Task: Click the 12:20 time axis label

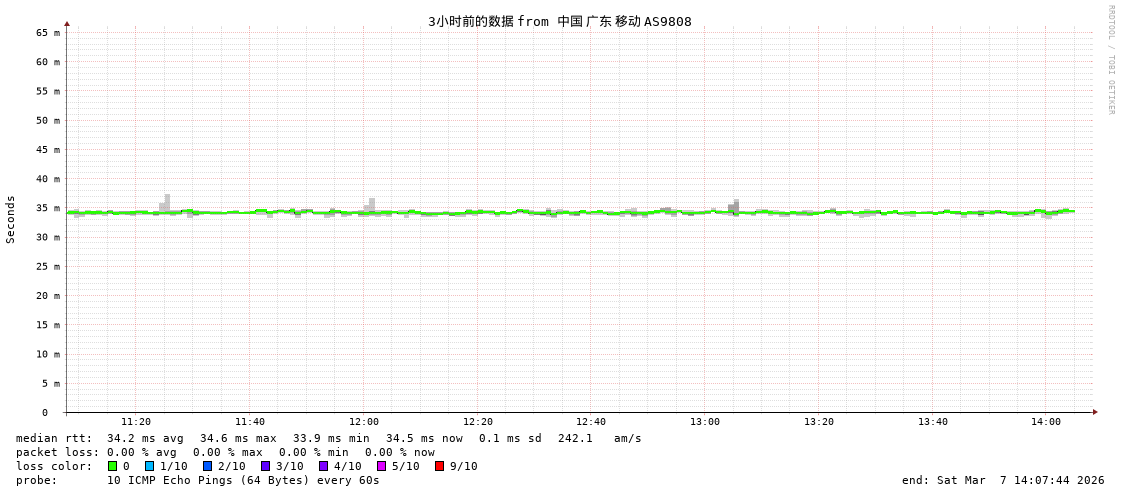Action: pos(477,422)
